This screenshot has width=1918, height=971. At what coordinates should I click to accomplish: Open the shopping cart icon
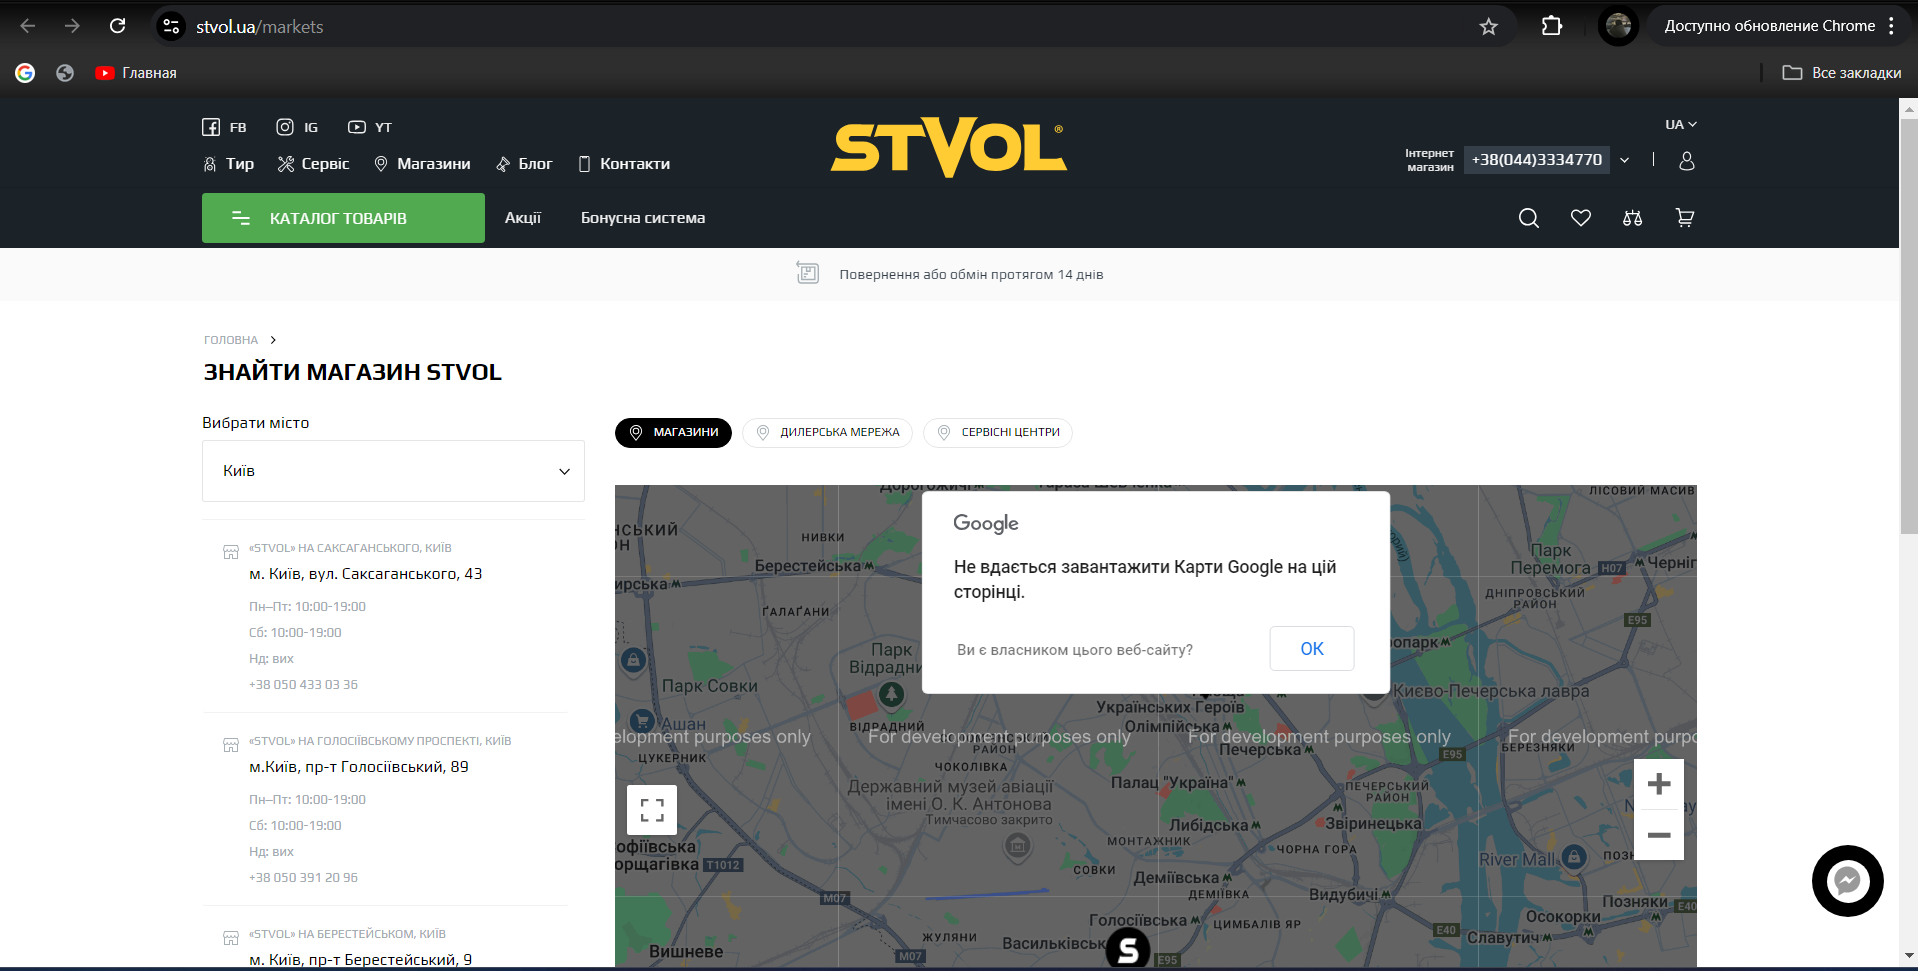pyautogui.click(x=1685, y=218)
